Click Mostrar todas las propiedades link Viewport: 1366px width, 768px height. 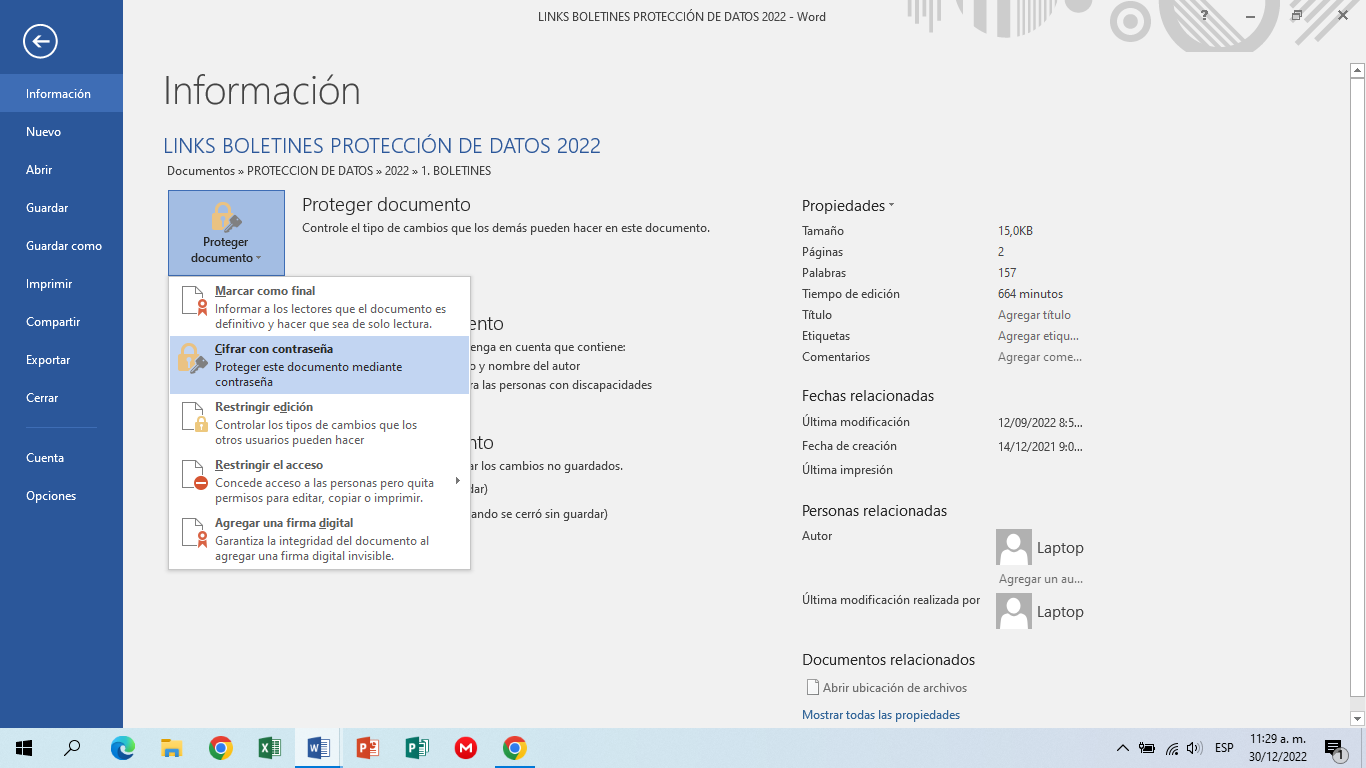point(880,714)
